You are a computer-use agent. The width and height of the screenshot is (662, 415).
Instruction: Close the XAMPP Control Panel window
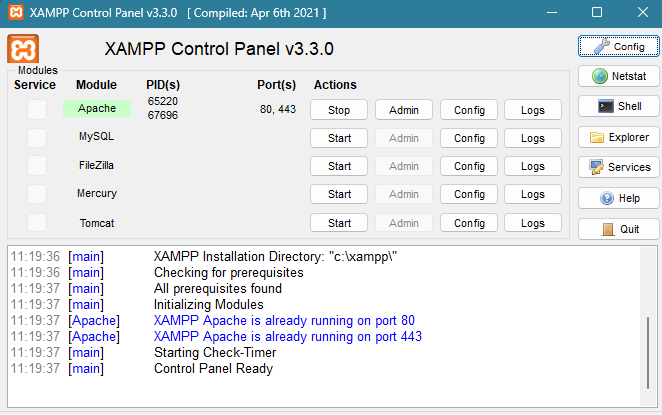tap(643, 12)
